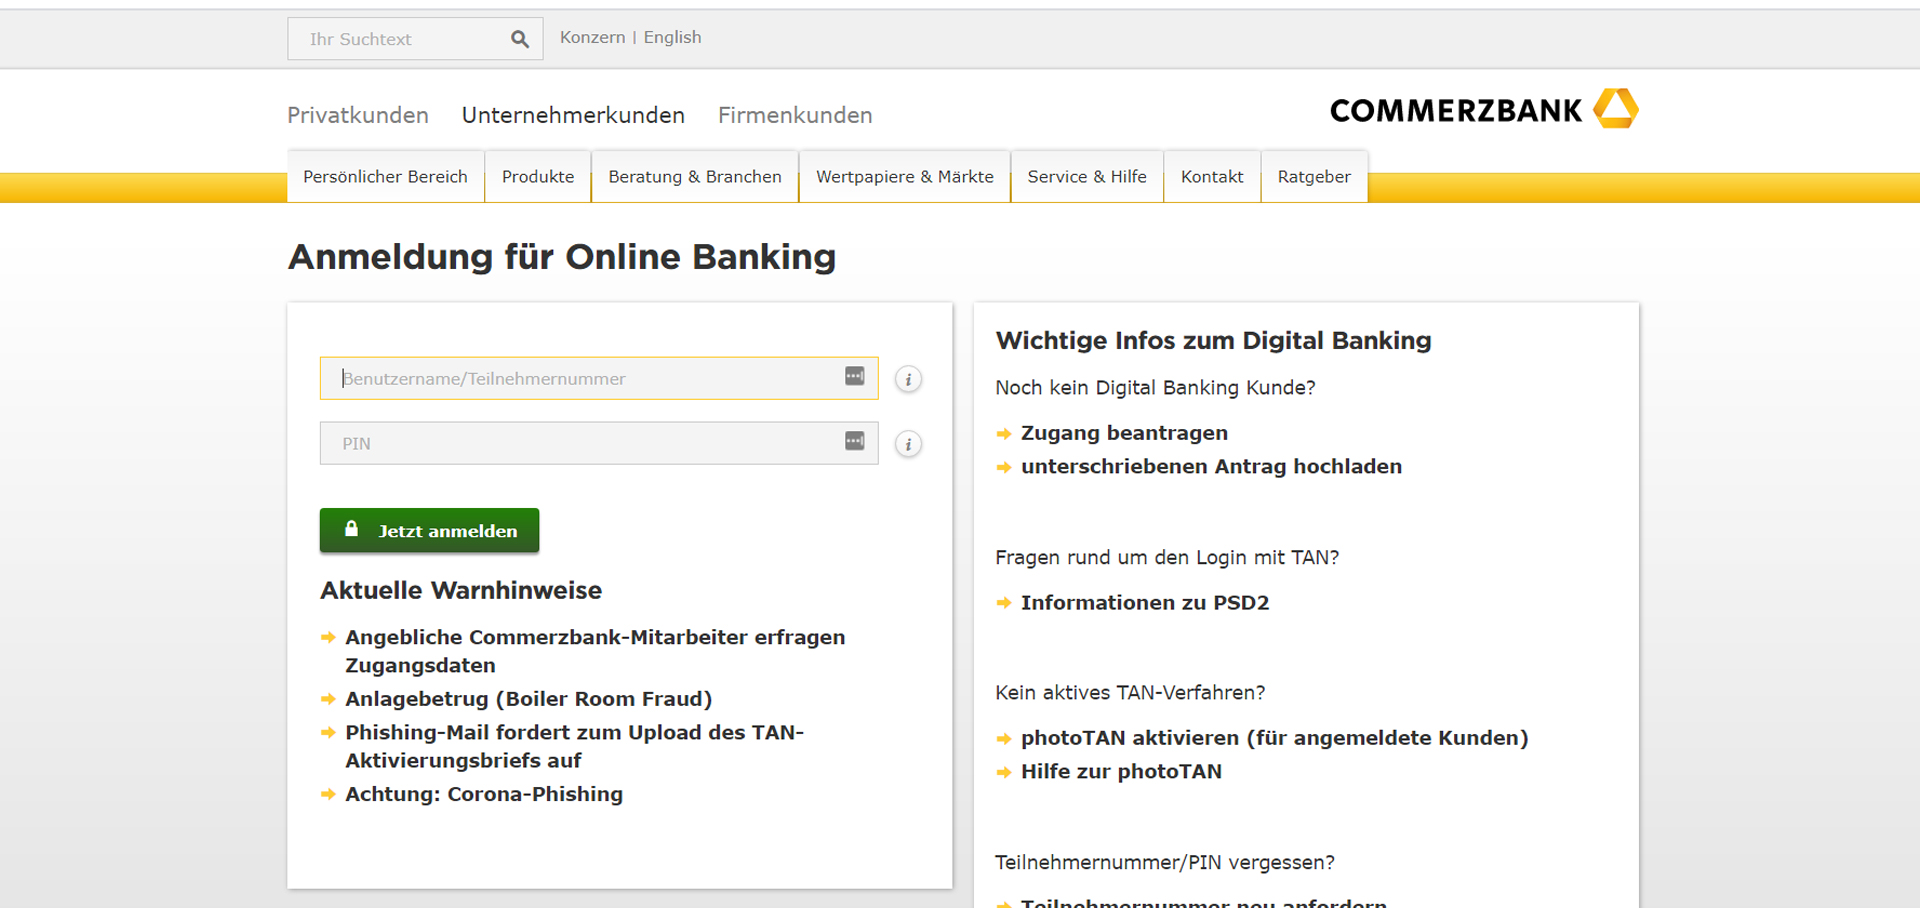Click Noch kein Digital Banking Kunde text

[x=1155, y=387]
